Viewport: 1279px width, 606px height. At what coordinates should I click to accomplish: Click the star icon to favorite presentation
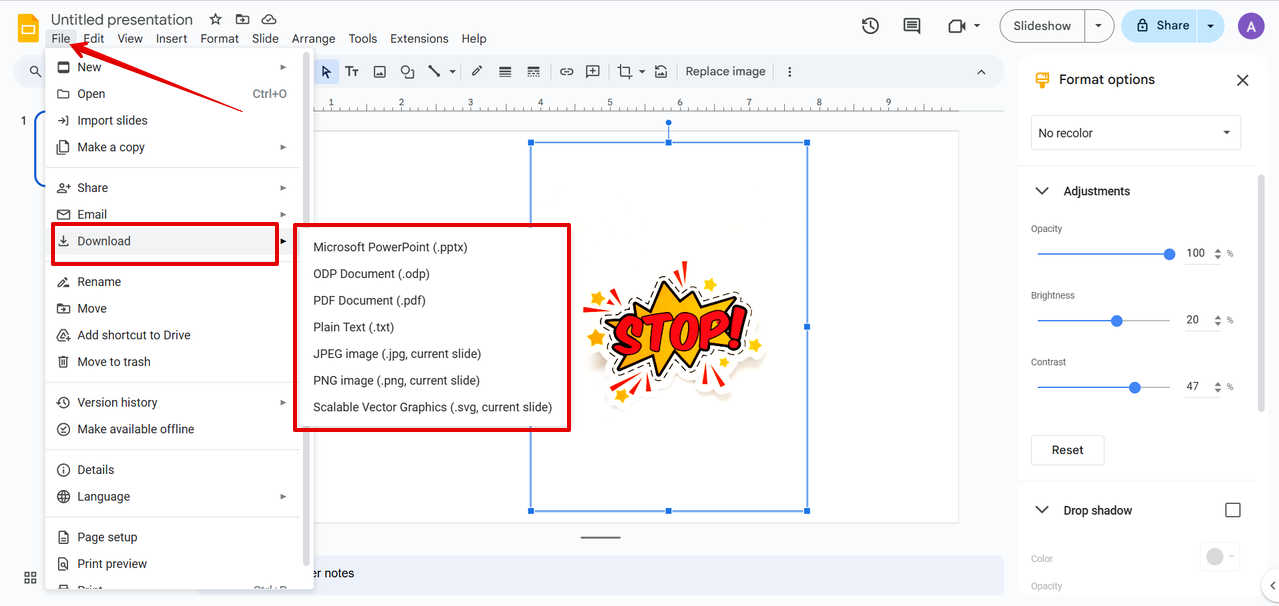[215, 20]
